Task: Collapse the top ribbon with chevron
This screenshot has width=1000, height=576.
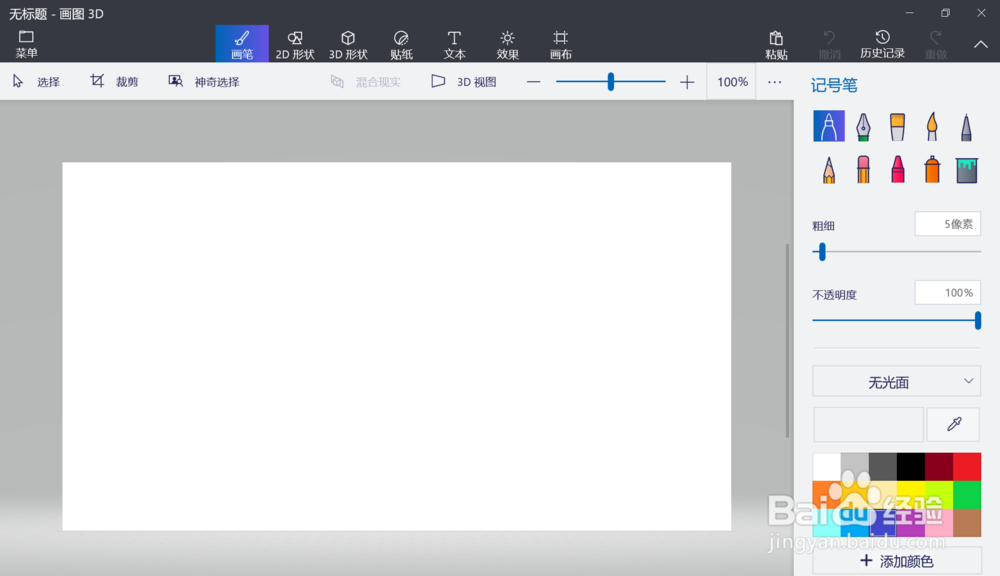Action: [981, 44]
